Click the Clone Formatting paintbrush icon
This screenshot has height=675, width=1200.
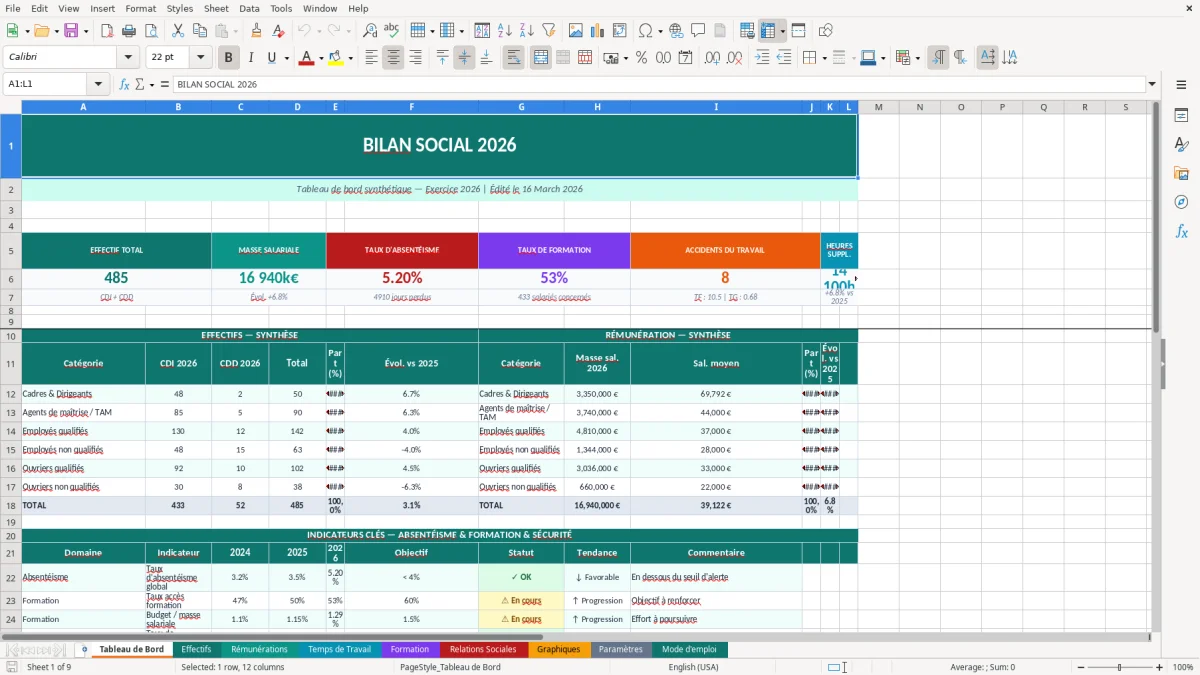256,31
